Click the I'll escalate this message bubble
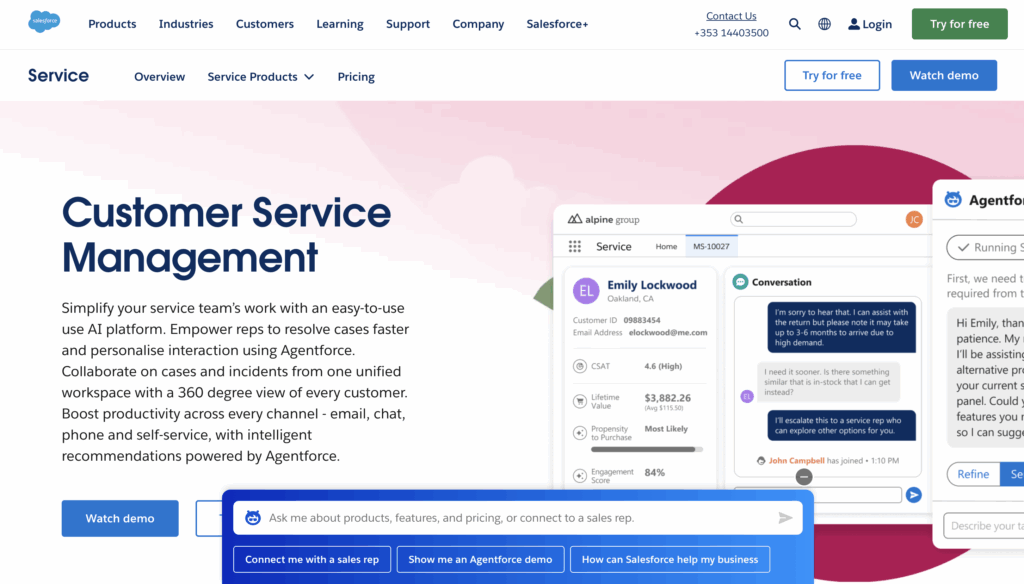Screen dimensions: 1024x584 pos(841,425)
